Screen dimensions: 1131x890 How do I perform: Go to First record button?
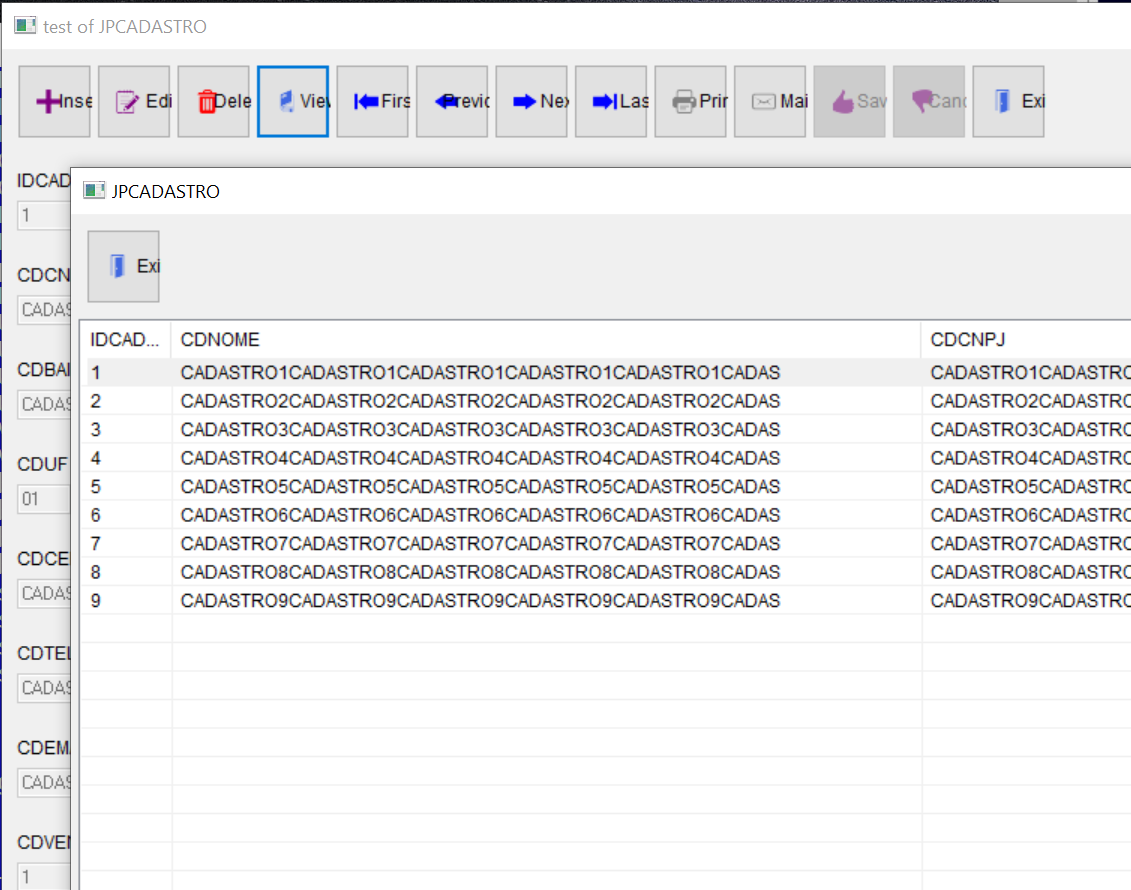click(x=373, y=101)
